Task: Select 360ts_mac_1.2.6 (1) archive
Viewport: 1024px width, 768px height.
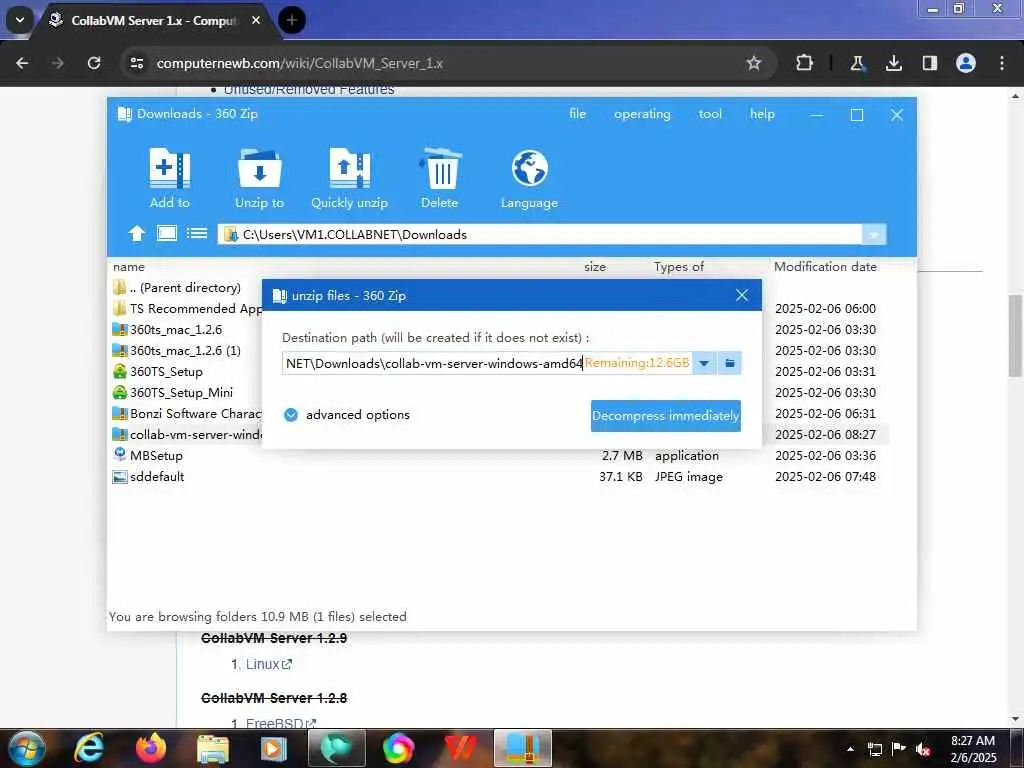Action: [x=176, y=351]
